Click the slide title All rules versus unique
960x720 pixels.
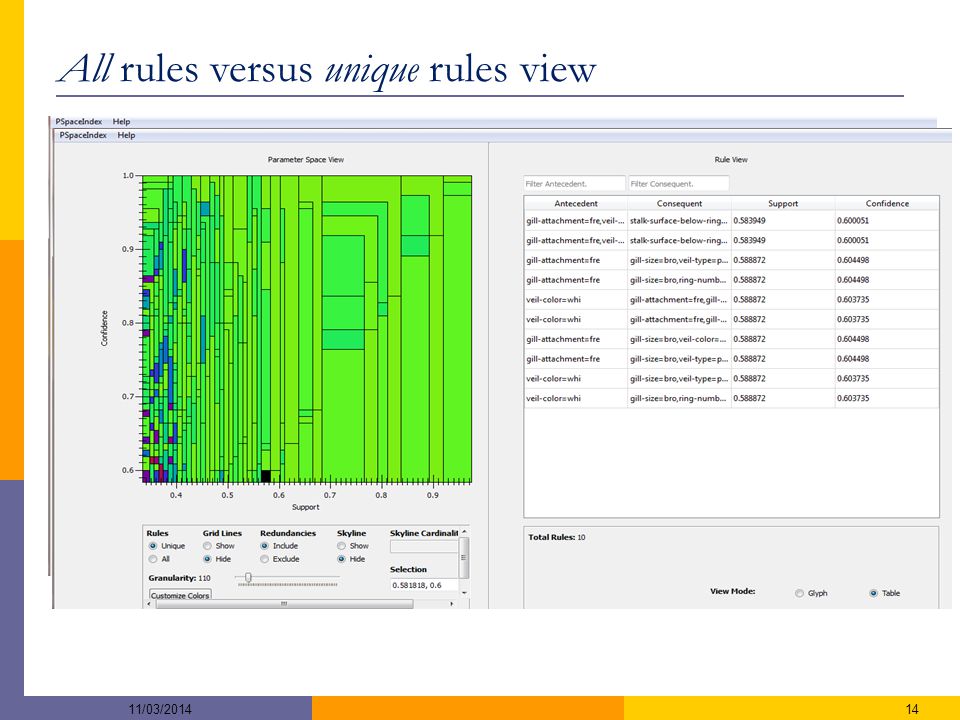click(327, 69)
